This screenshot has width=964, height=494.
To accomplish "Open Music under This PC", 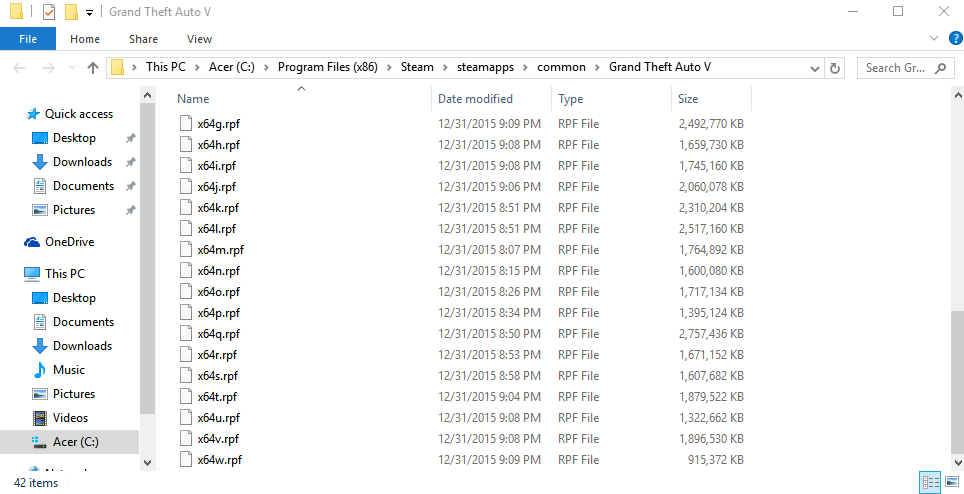I will coord(68,369).
